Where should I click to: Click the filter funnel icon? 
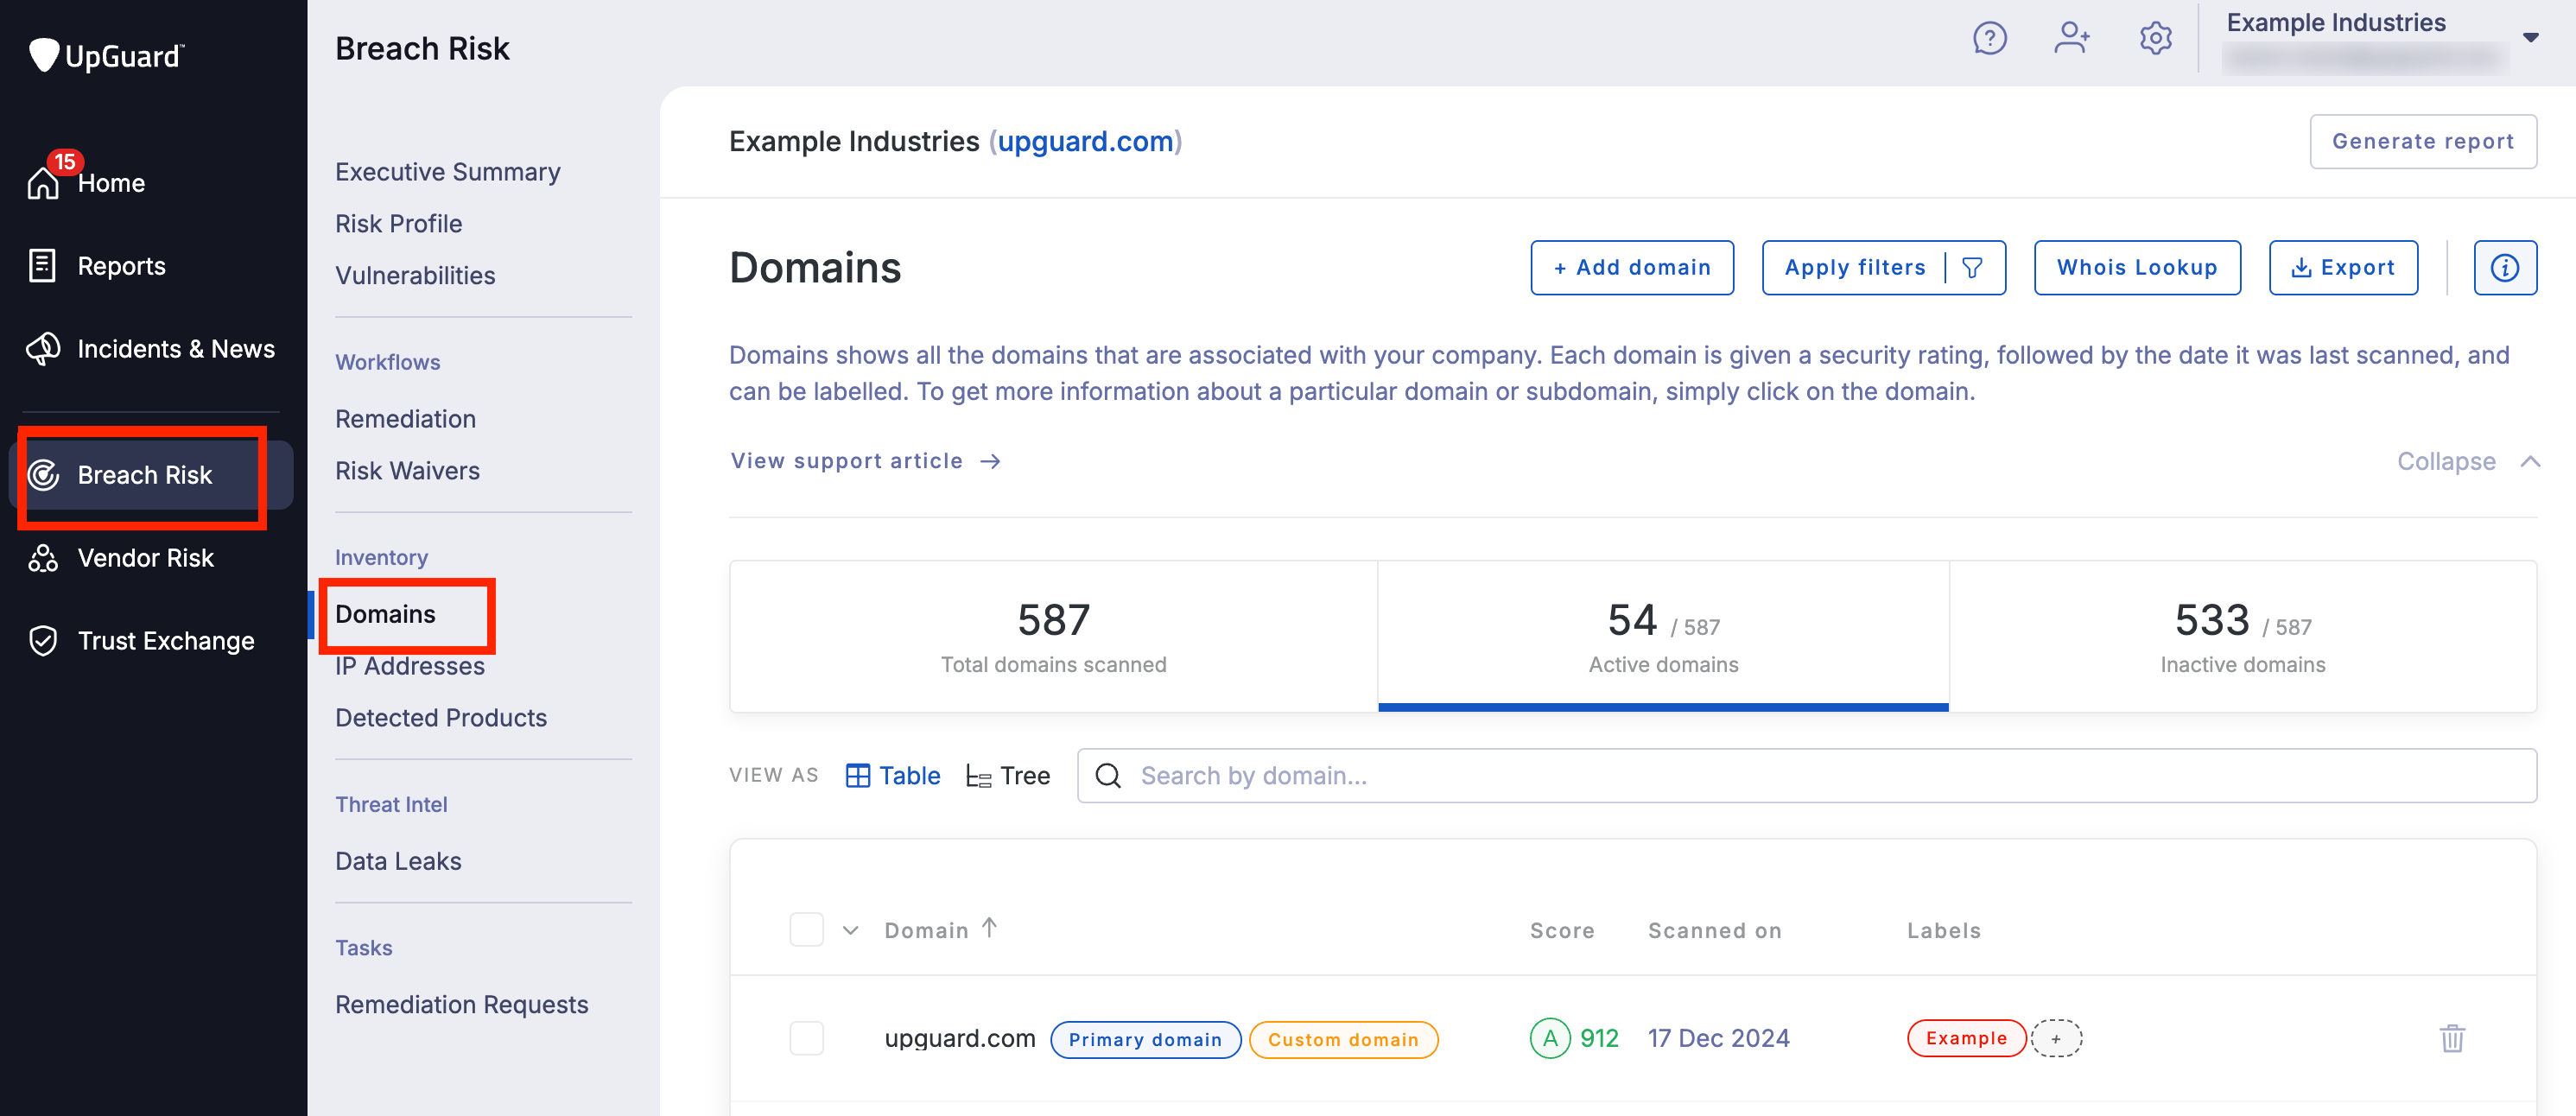point(1972,268)
